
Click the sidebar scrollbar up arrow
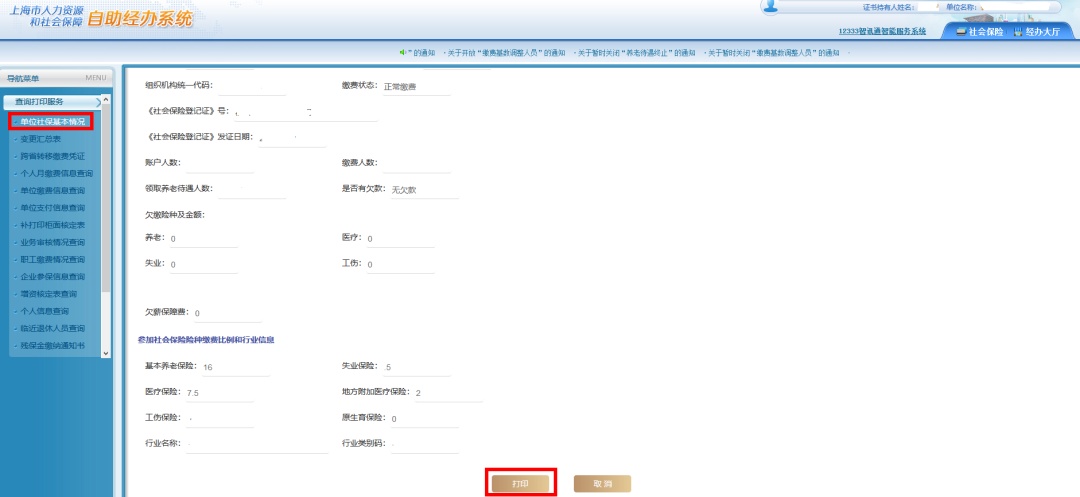105,100
